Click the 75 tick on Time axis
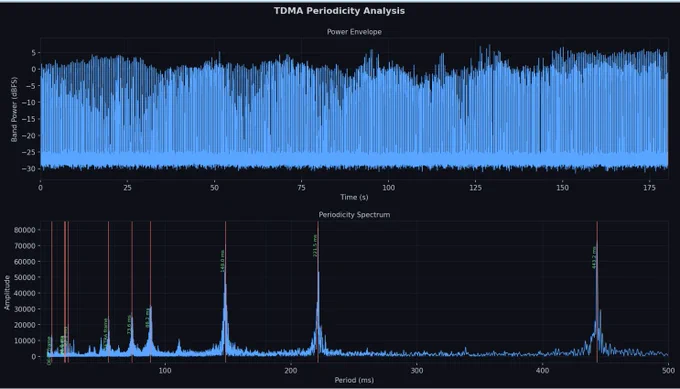This screenshot has width=680, height=389. 301,188
